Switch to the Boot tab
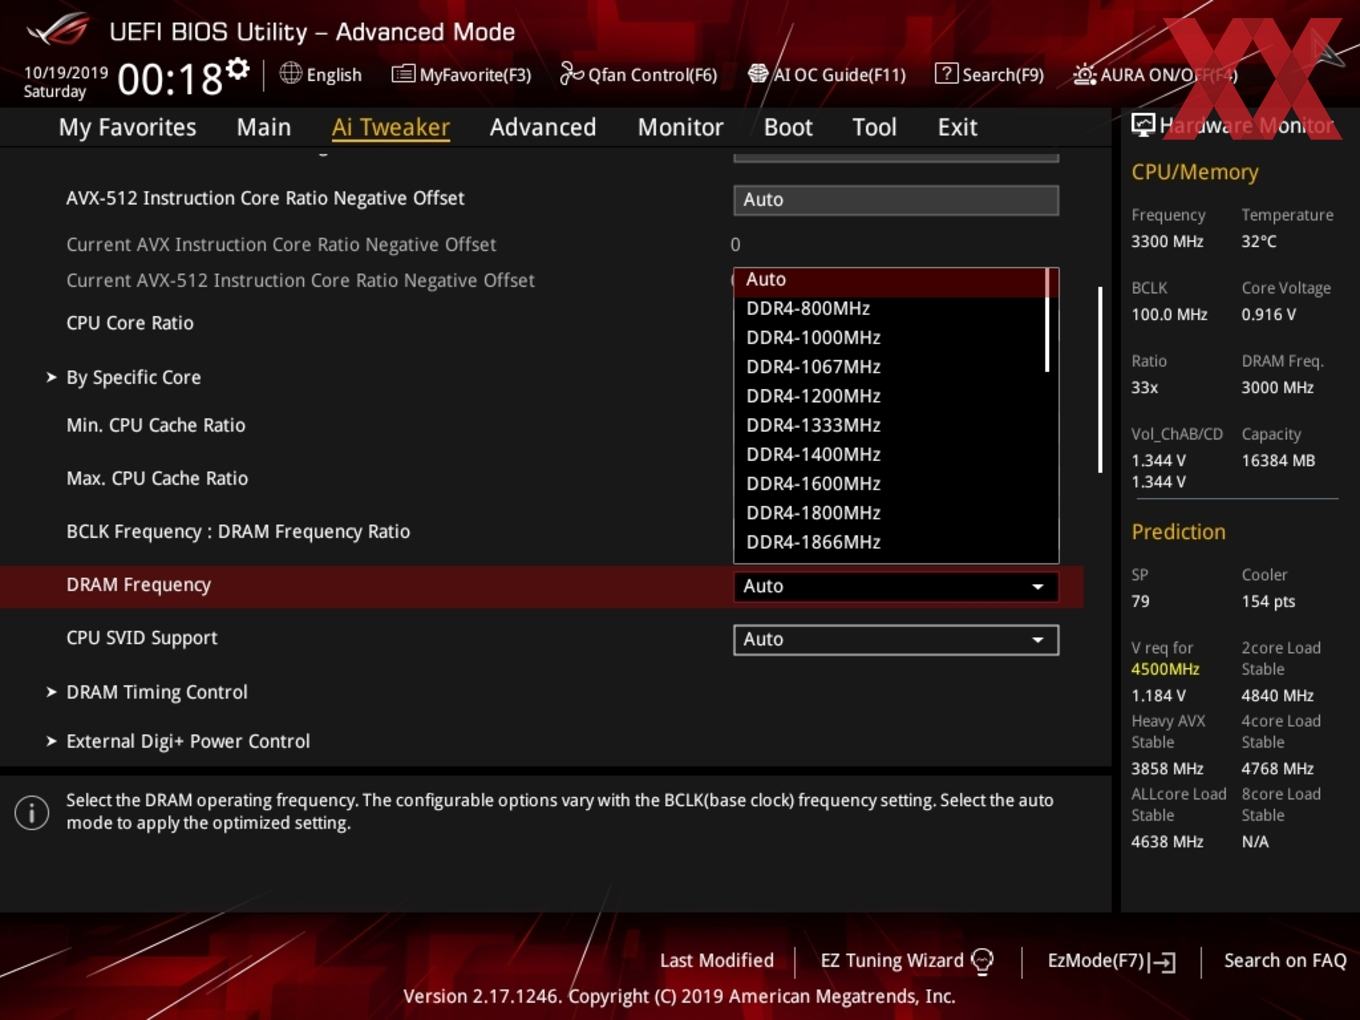 coord(788,127)
